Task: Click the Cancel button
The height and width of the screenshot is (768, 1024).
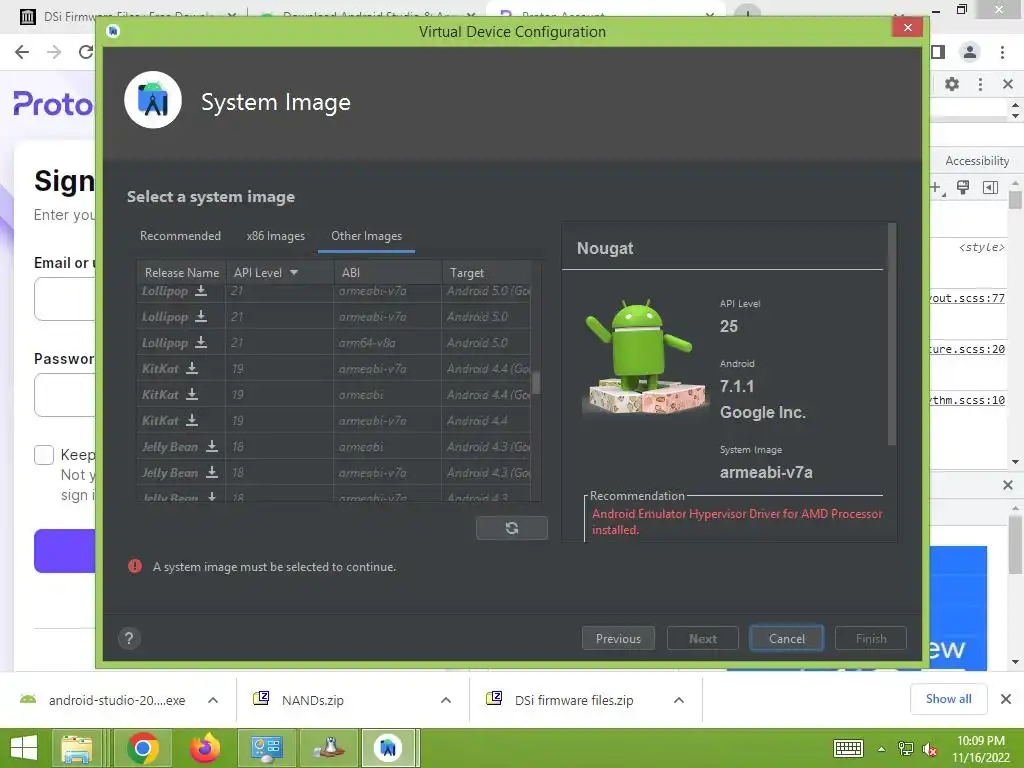Action: (x=786, y=638)
